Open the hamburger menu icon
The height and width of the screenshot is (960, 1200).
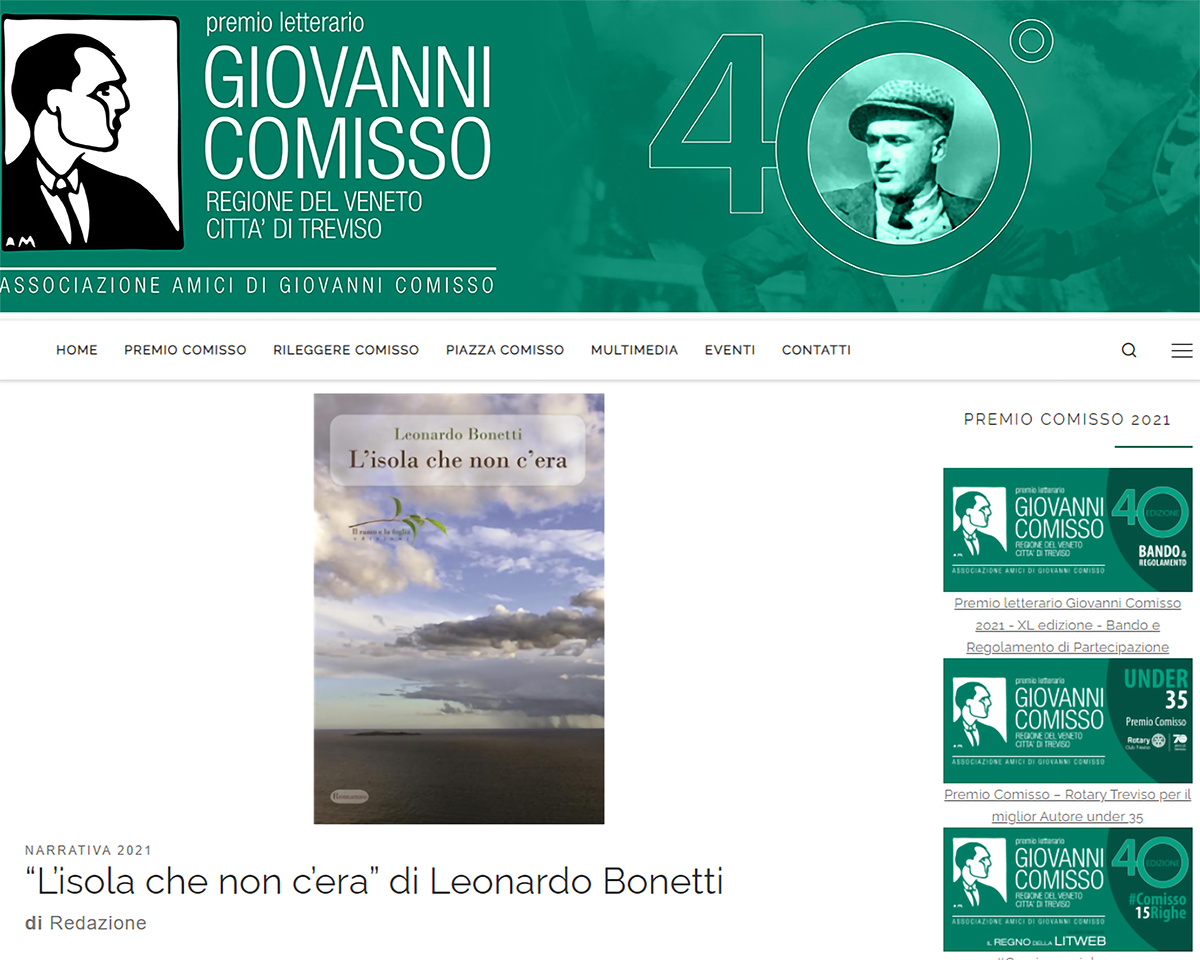pos(1181,350)
